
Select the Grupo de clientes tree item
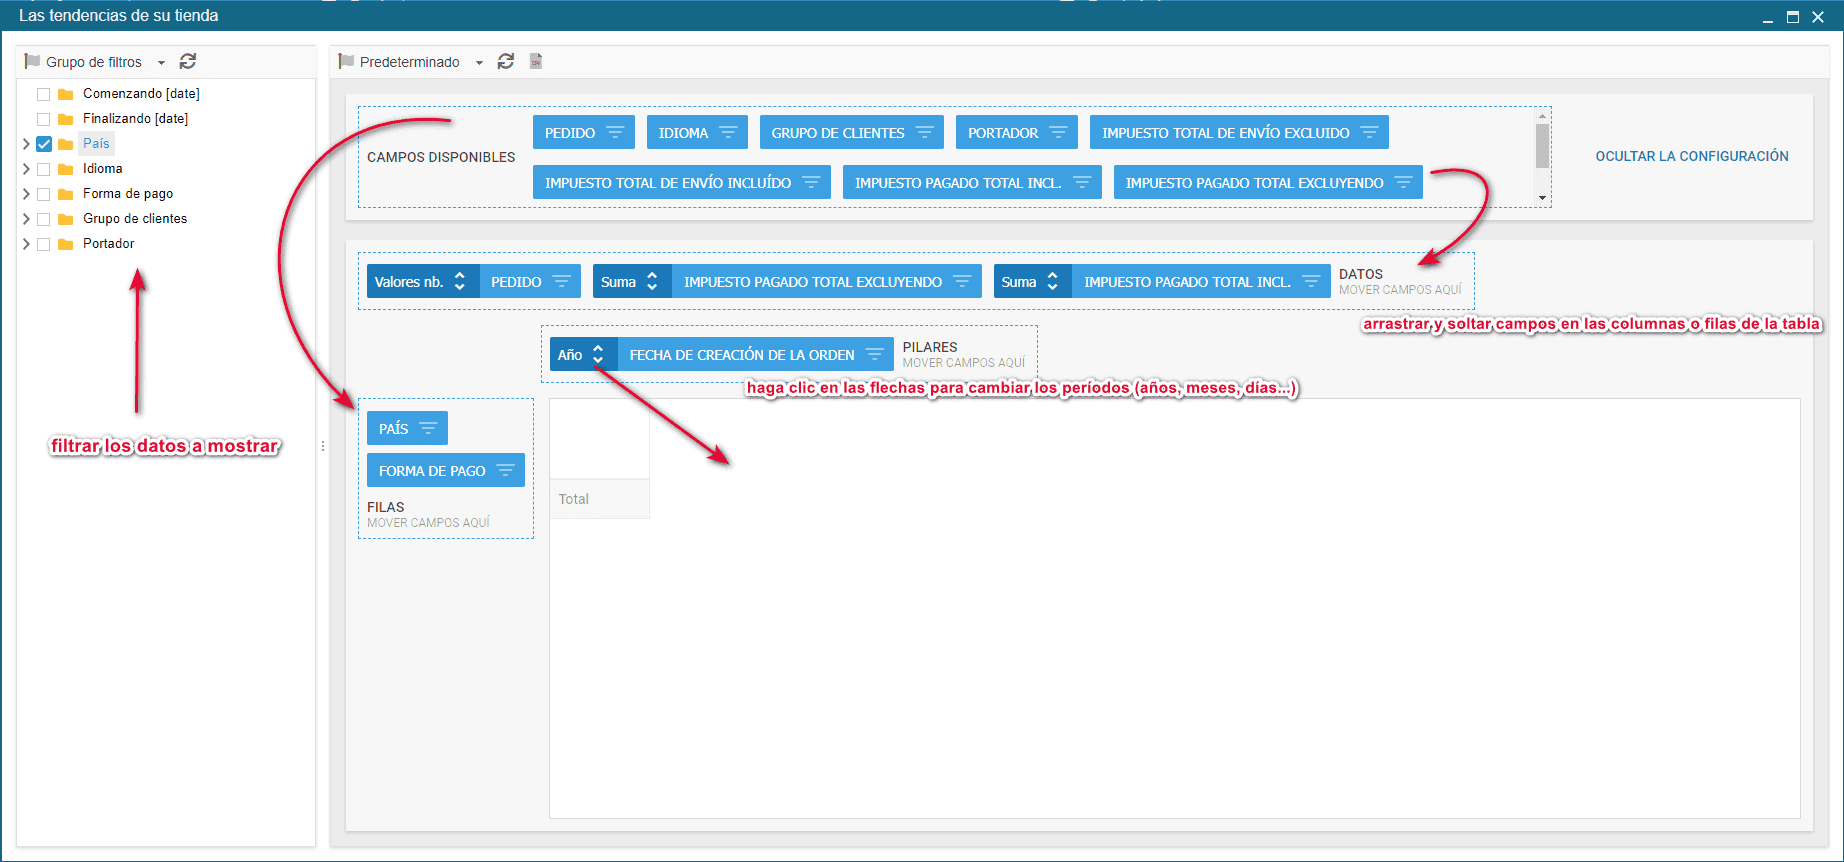135,219
